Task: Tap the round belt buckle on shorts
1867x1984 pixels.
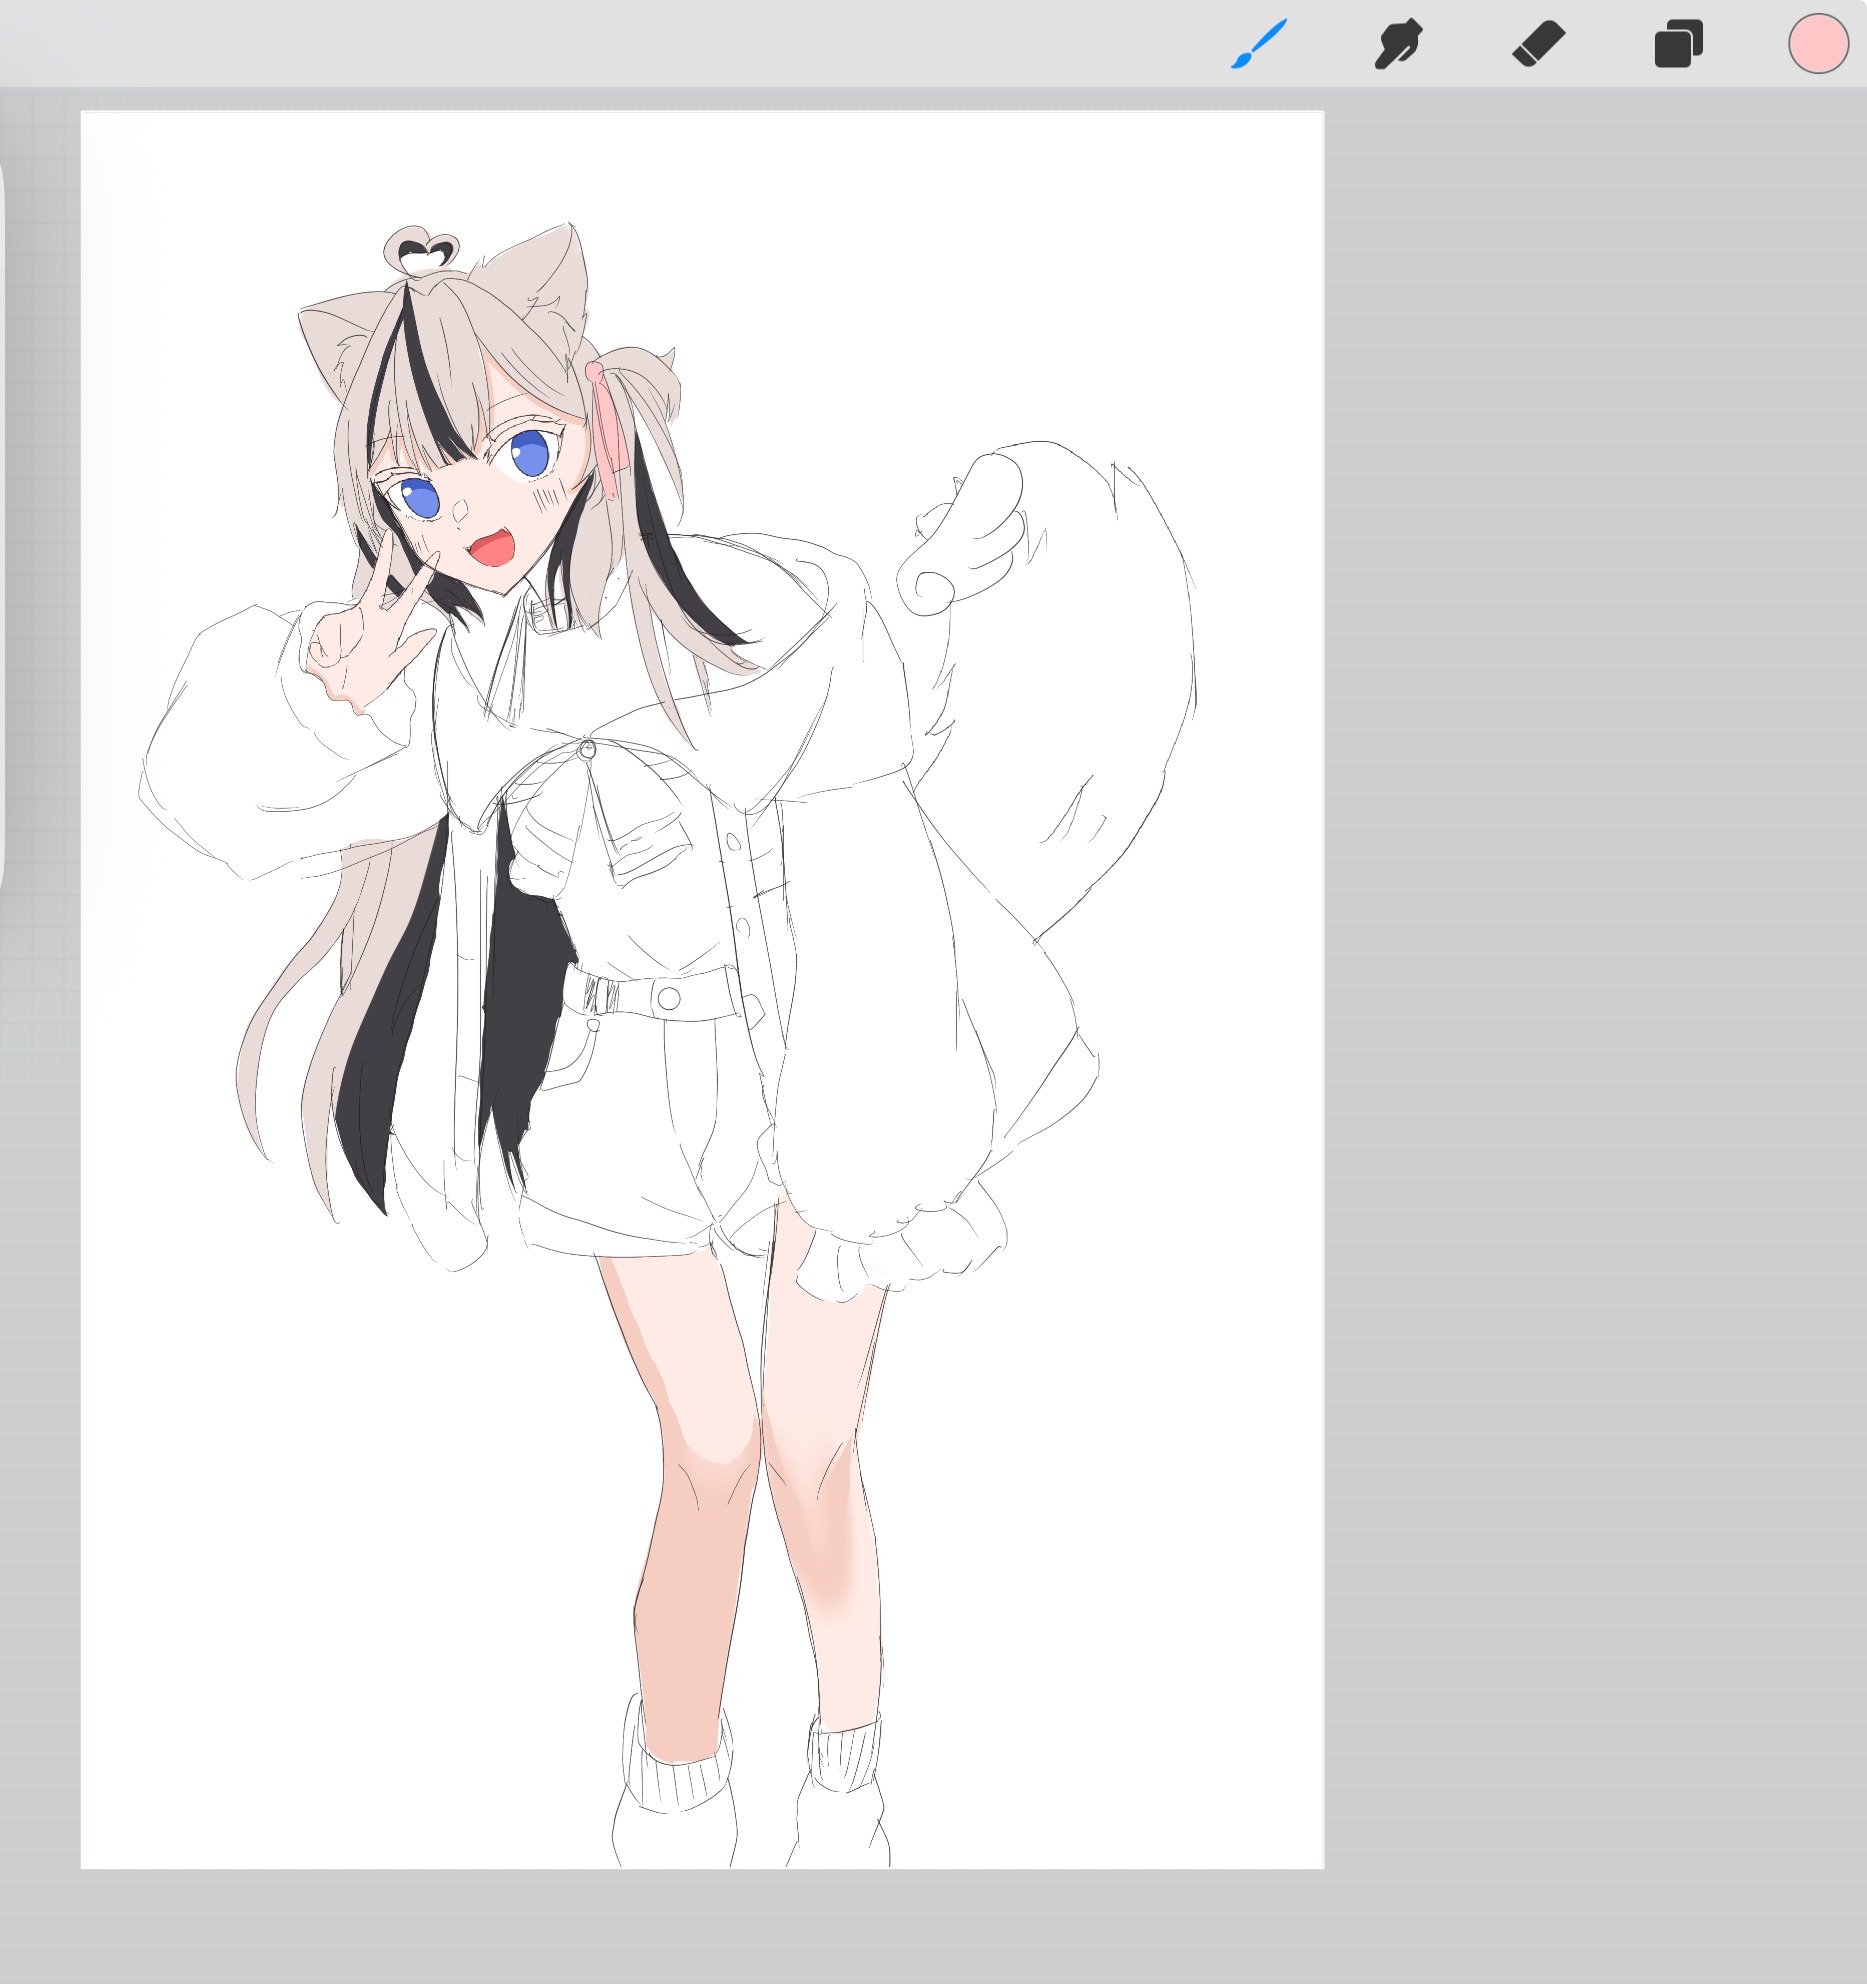Action: click(668, 997)
